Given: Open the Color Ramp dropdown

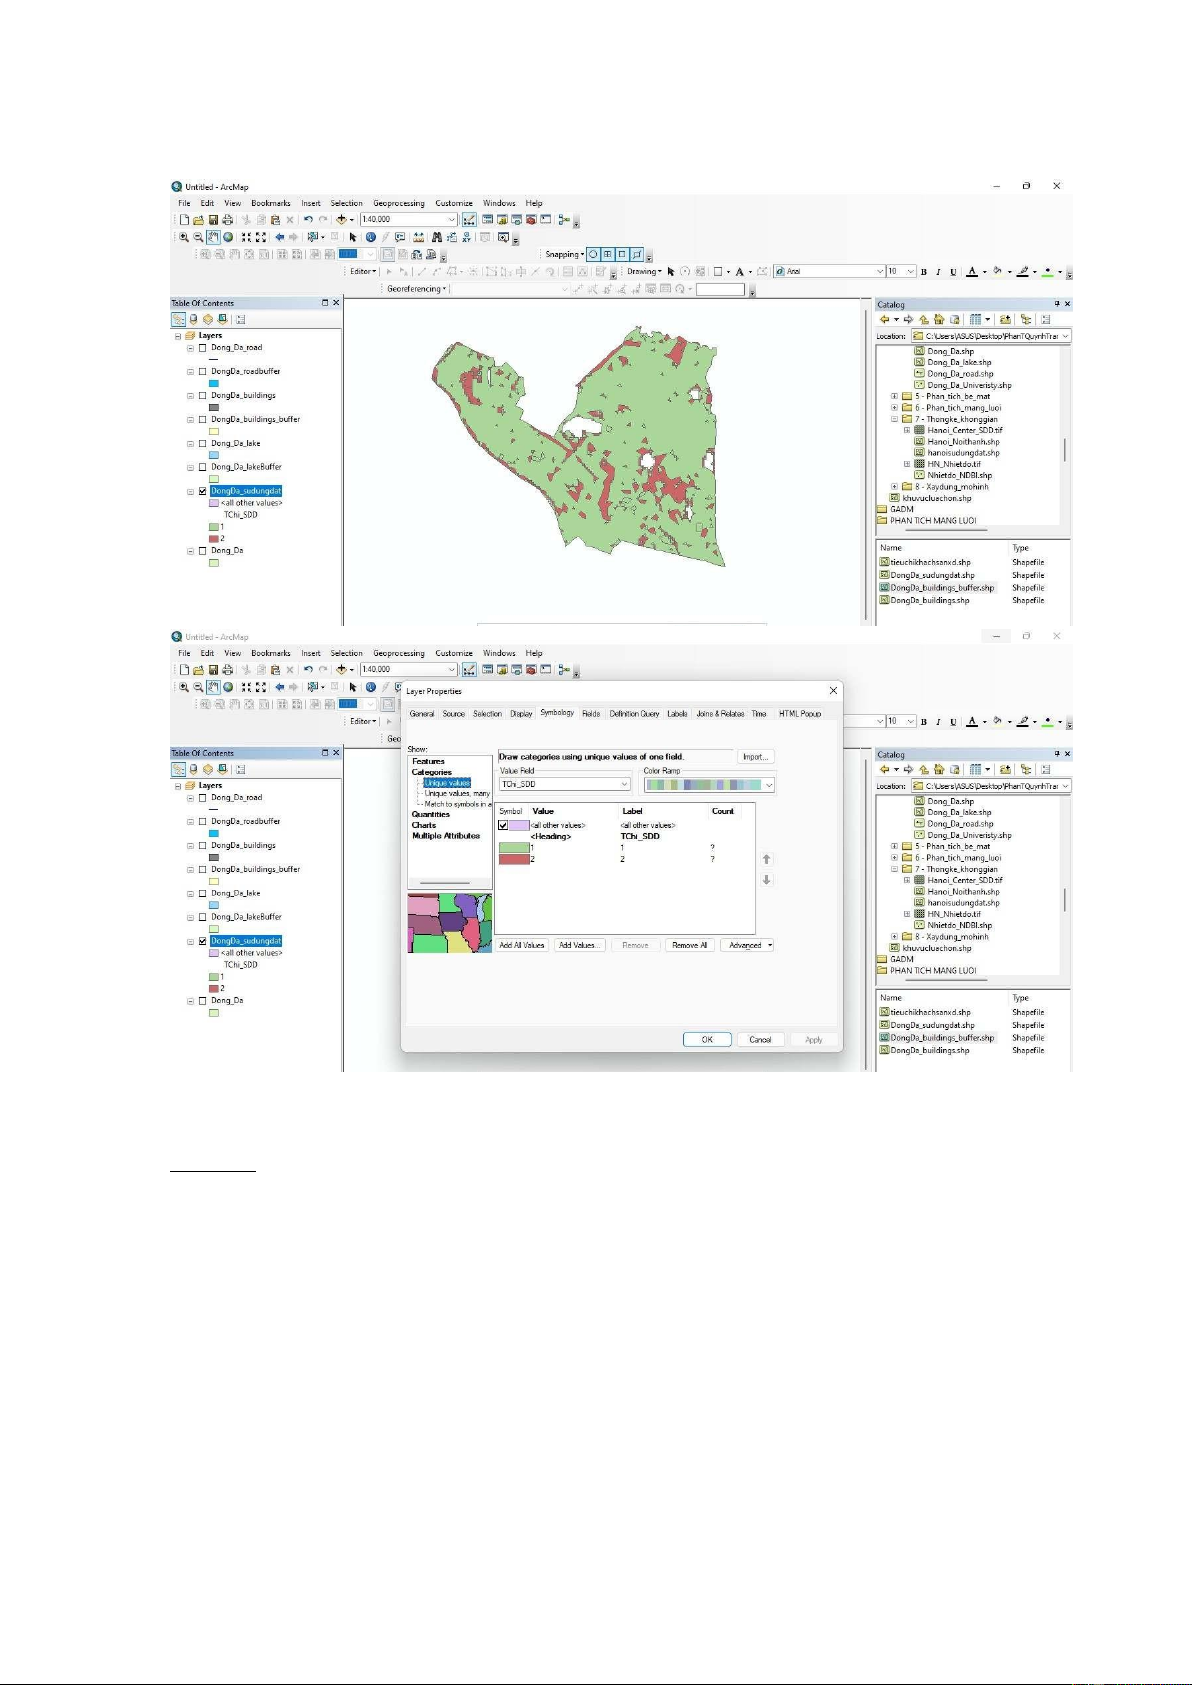Looking at the screenshot, I should (x=709, y=785).
